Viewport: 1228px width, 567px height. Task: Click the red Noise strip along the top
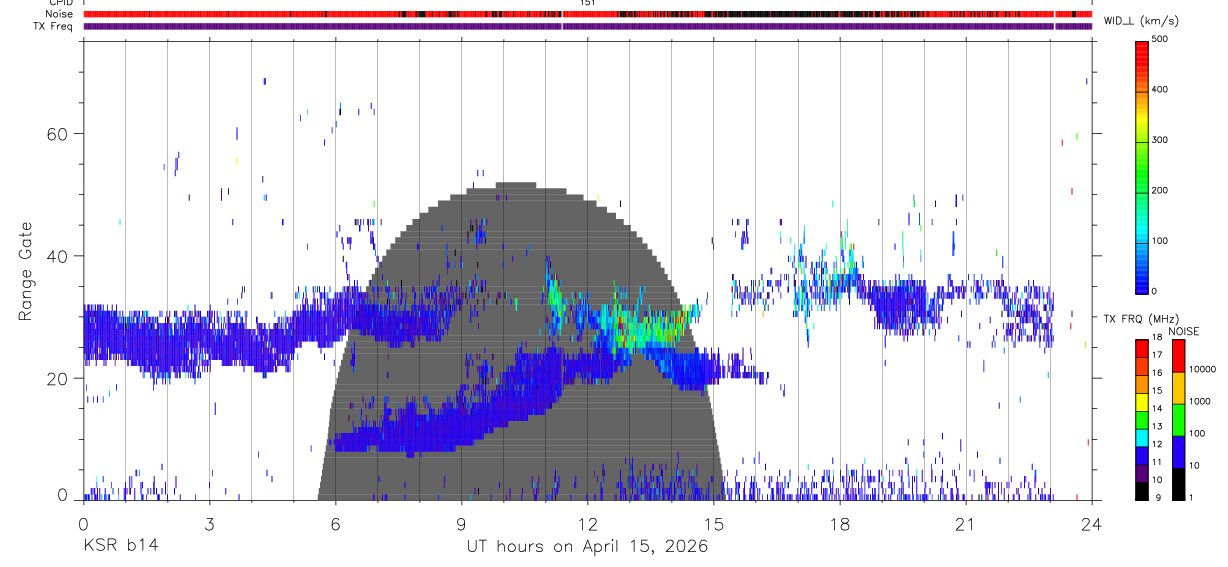point(587,14)
